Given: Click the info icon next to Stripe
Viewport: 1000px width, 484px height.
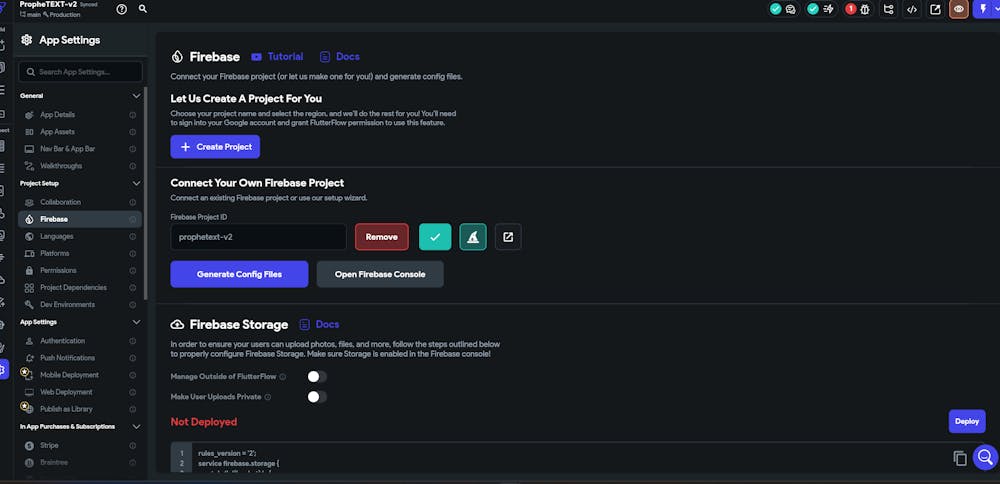Looking at the screenshot, I should coord(133,446).
